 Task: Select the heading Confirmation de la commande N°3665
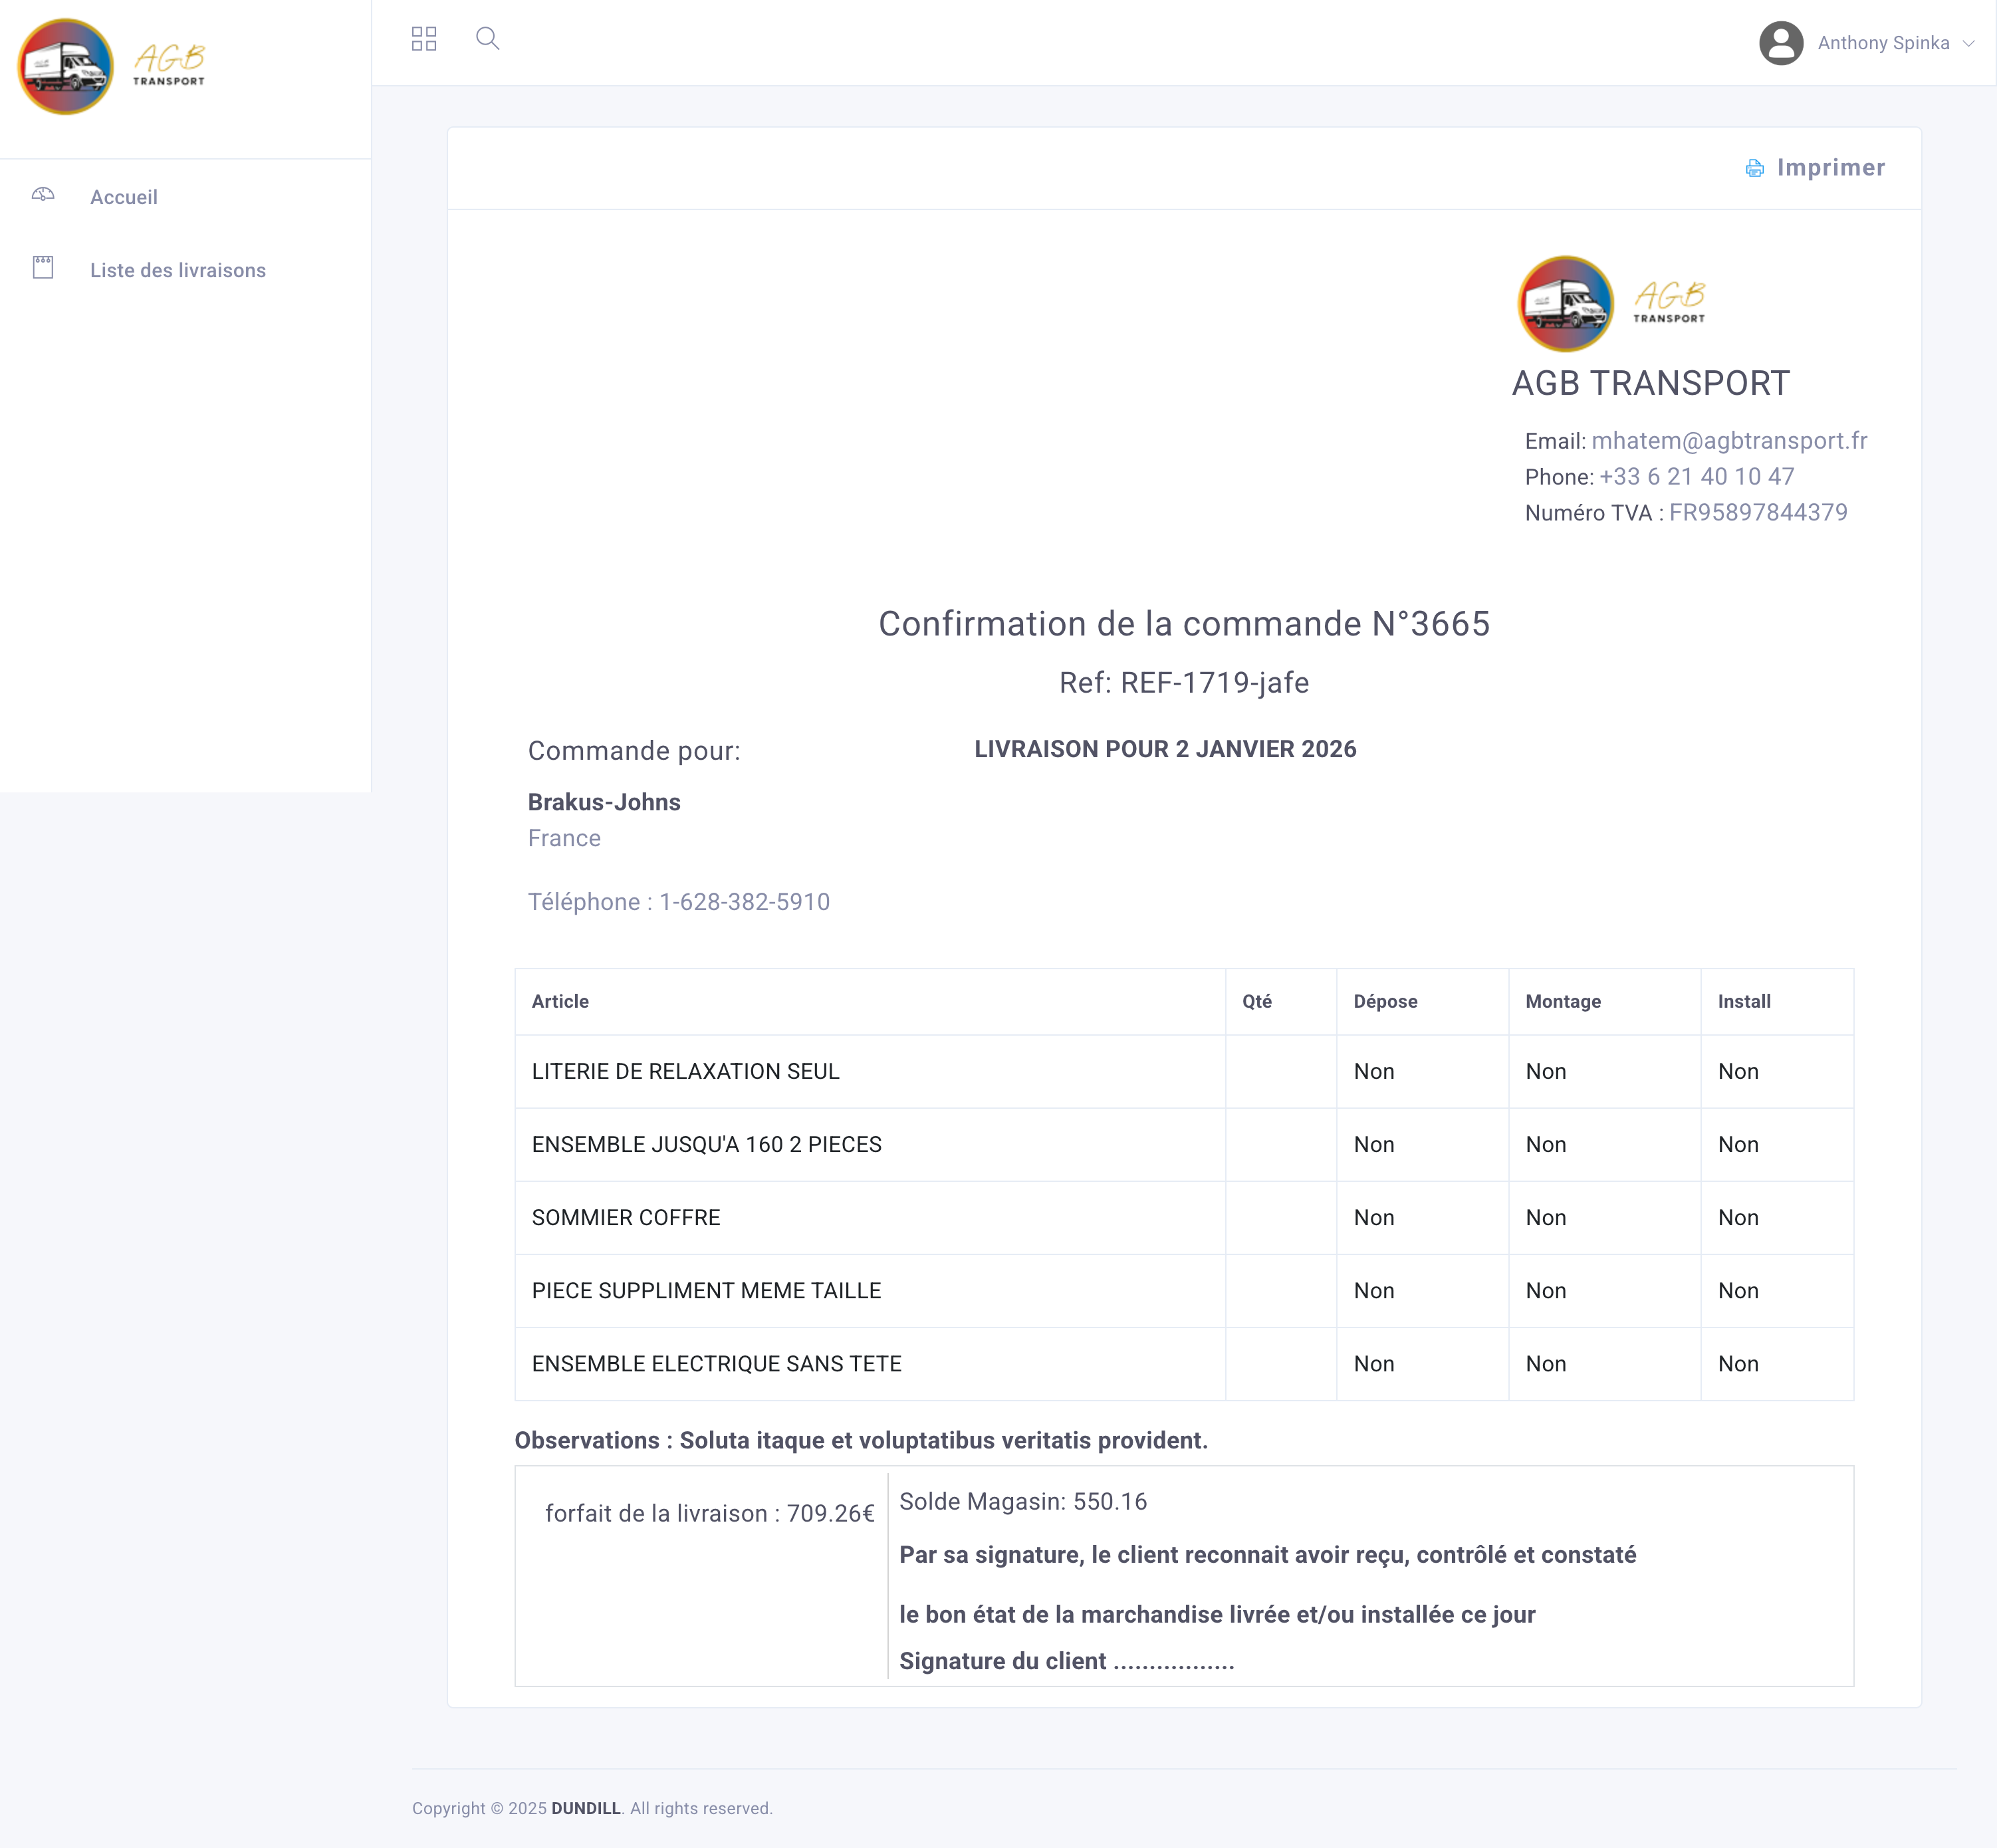tap(1184, 624)
